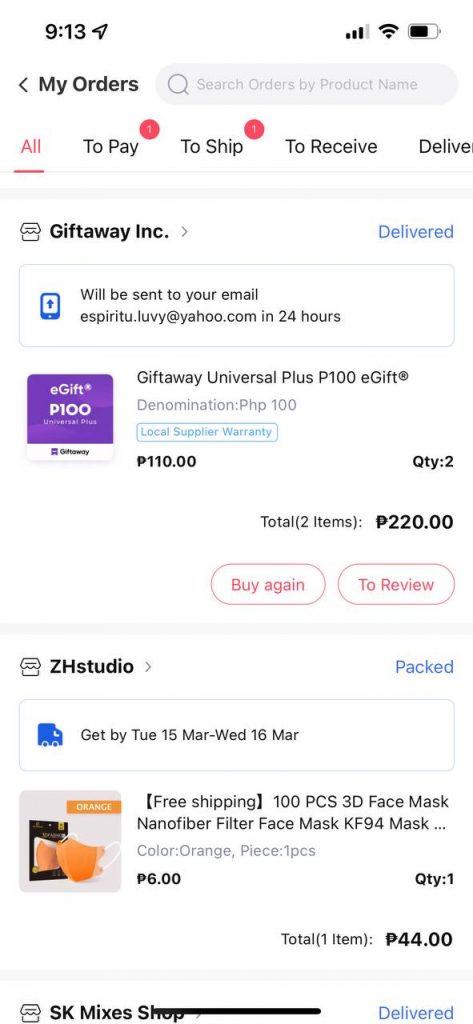Image resolution: width=473 pixels, height=1024 pixels.
Task: Open the orange face mask product thumbnail
Action: pyautogui.click(x=70, y=841)
